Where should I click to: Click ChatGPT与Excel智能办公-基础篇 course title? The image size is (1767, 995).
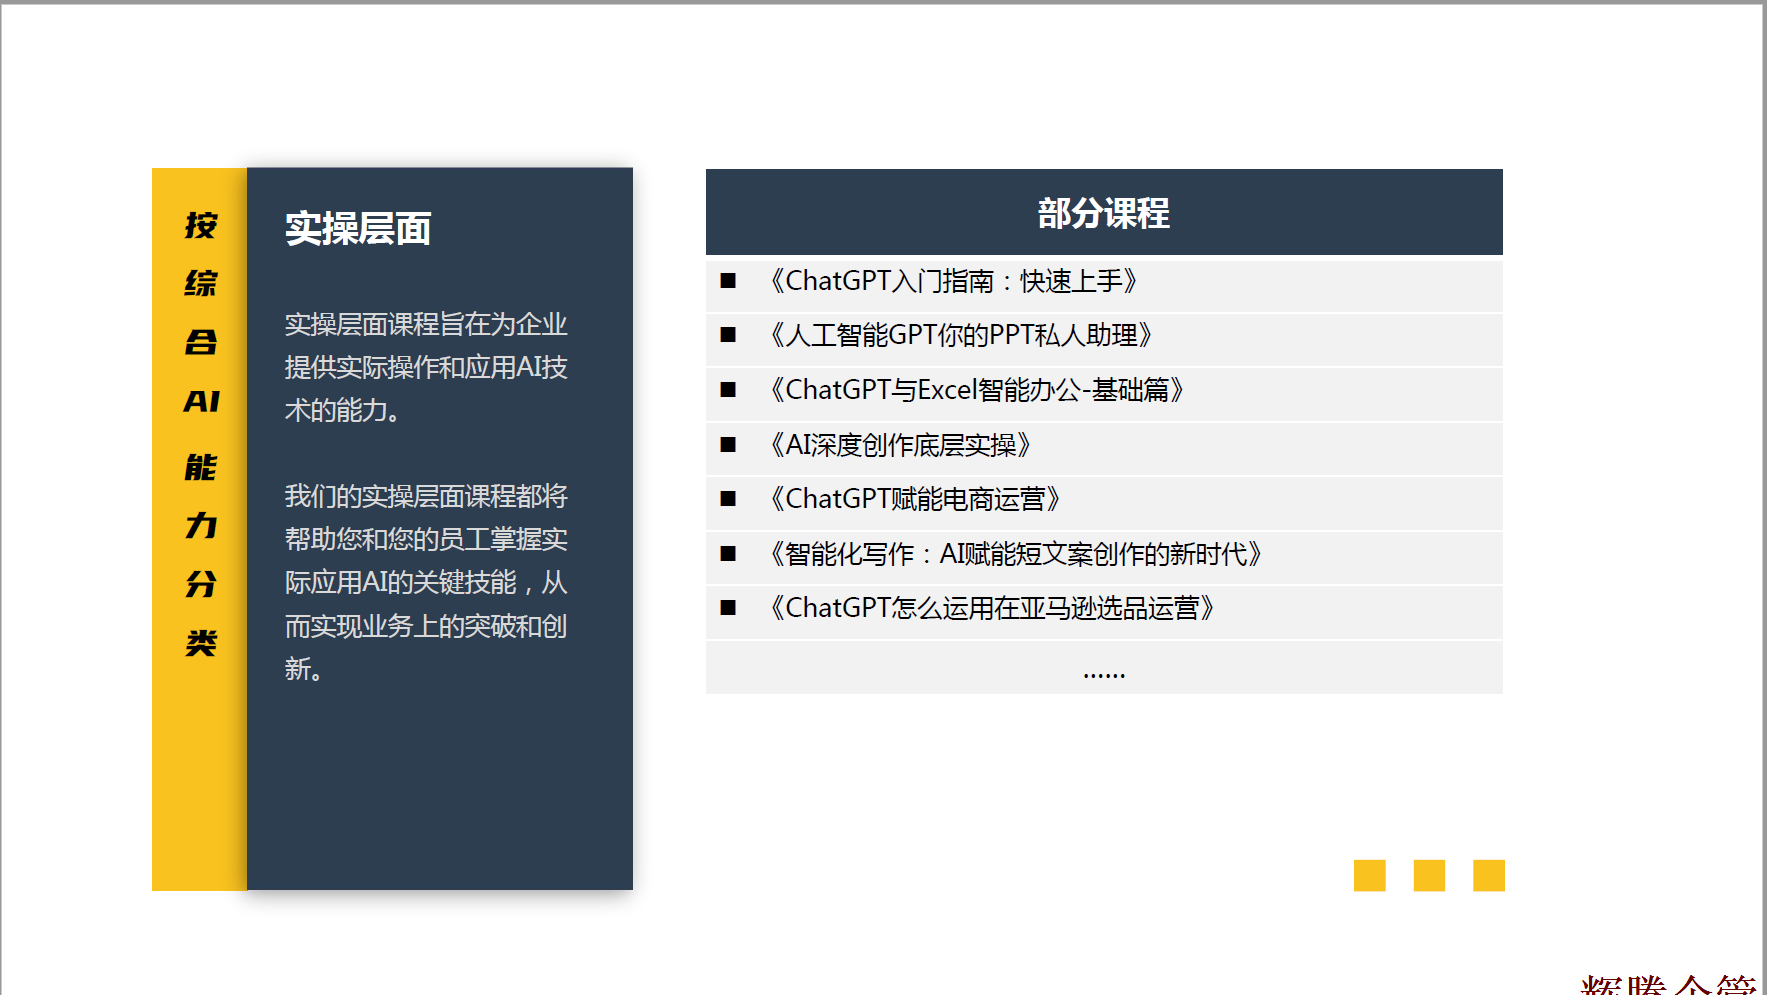tap(976, 390)
